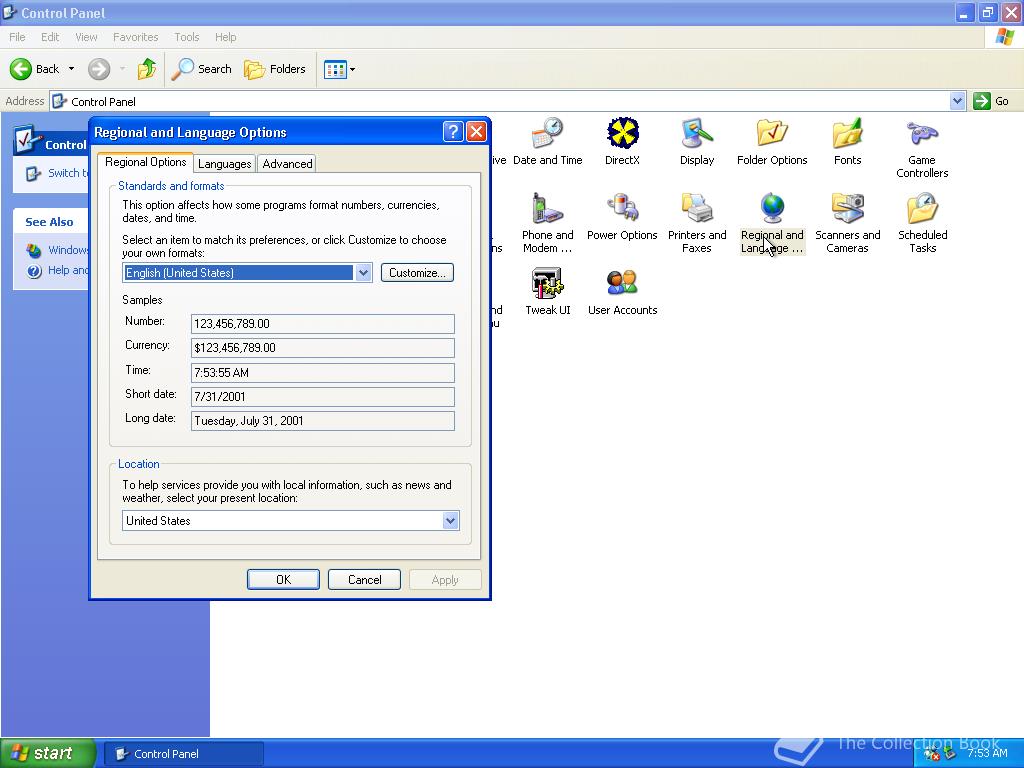The image size is (1024, 768).
Task: Expand the United States location dropdown
Action: (x=450, y=520)
